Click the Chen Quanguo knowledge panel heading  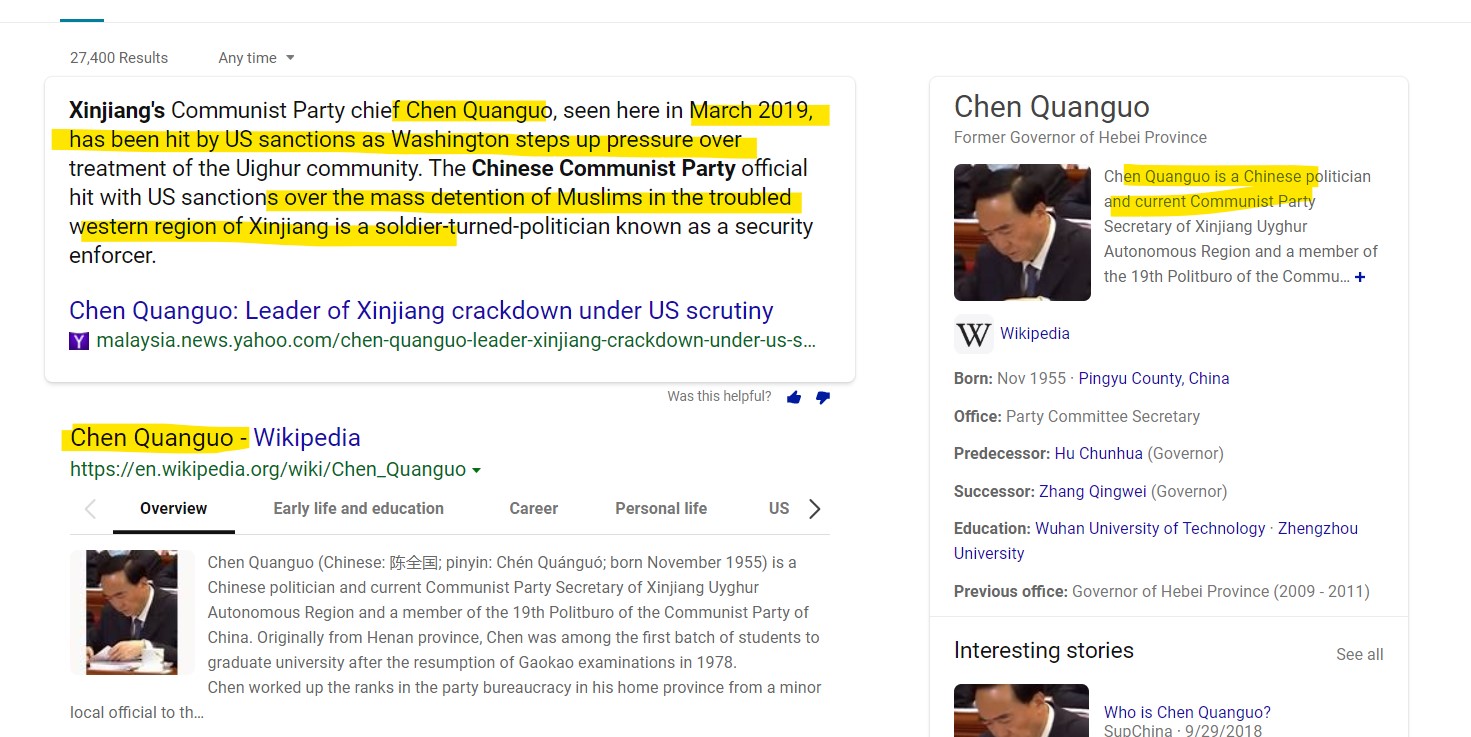1052,107
